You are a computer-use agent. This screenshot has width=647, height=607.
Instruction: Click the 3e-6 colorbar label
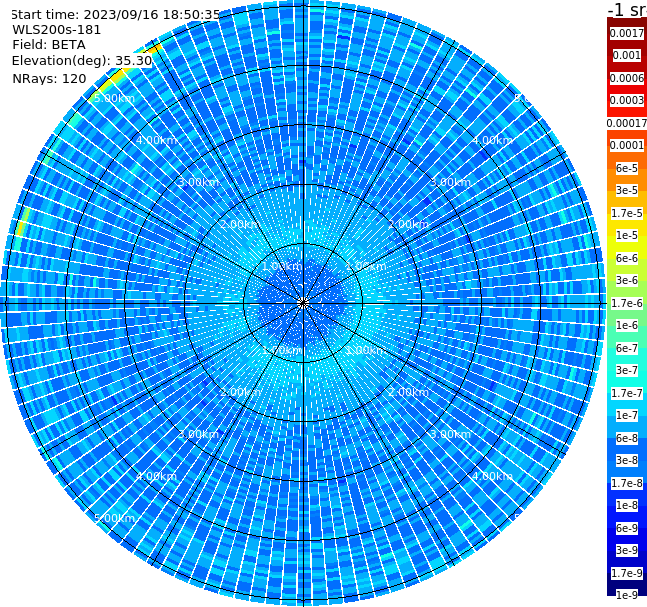627,280
